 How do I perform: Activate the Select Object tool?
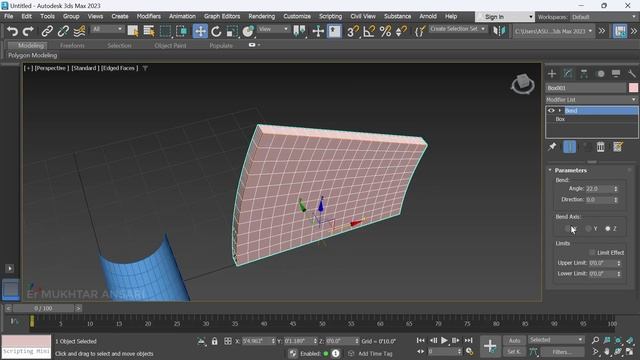133,31
